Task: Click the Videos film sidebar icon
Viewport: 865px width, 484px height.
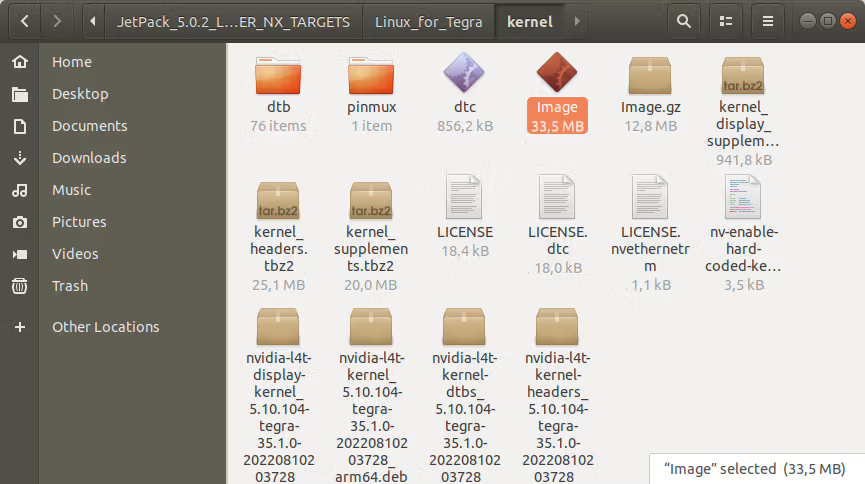Action: (x=20, y=254)
